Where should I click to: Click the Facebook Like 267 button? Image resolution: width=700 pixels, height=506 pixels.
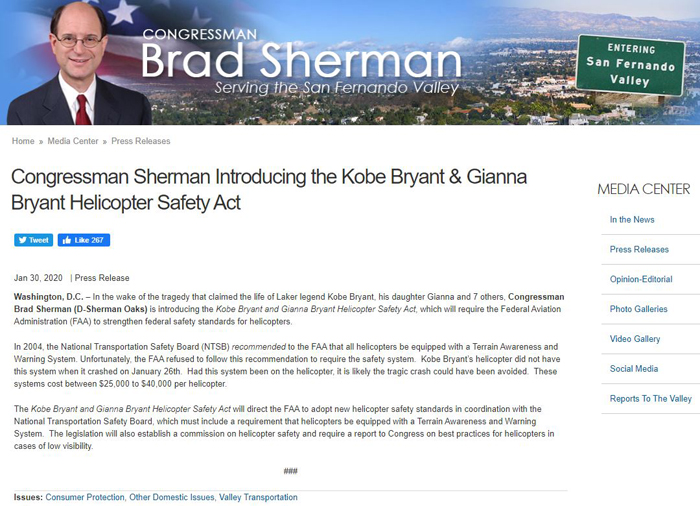[x=84, y=240]
